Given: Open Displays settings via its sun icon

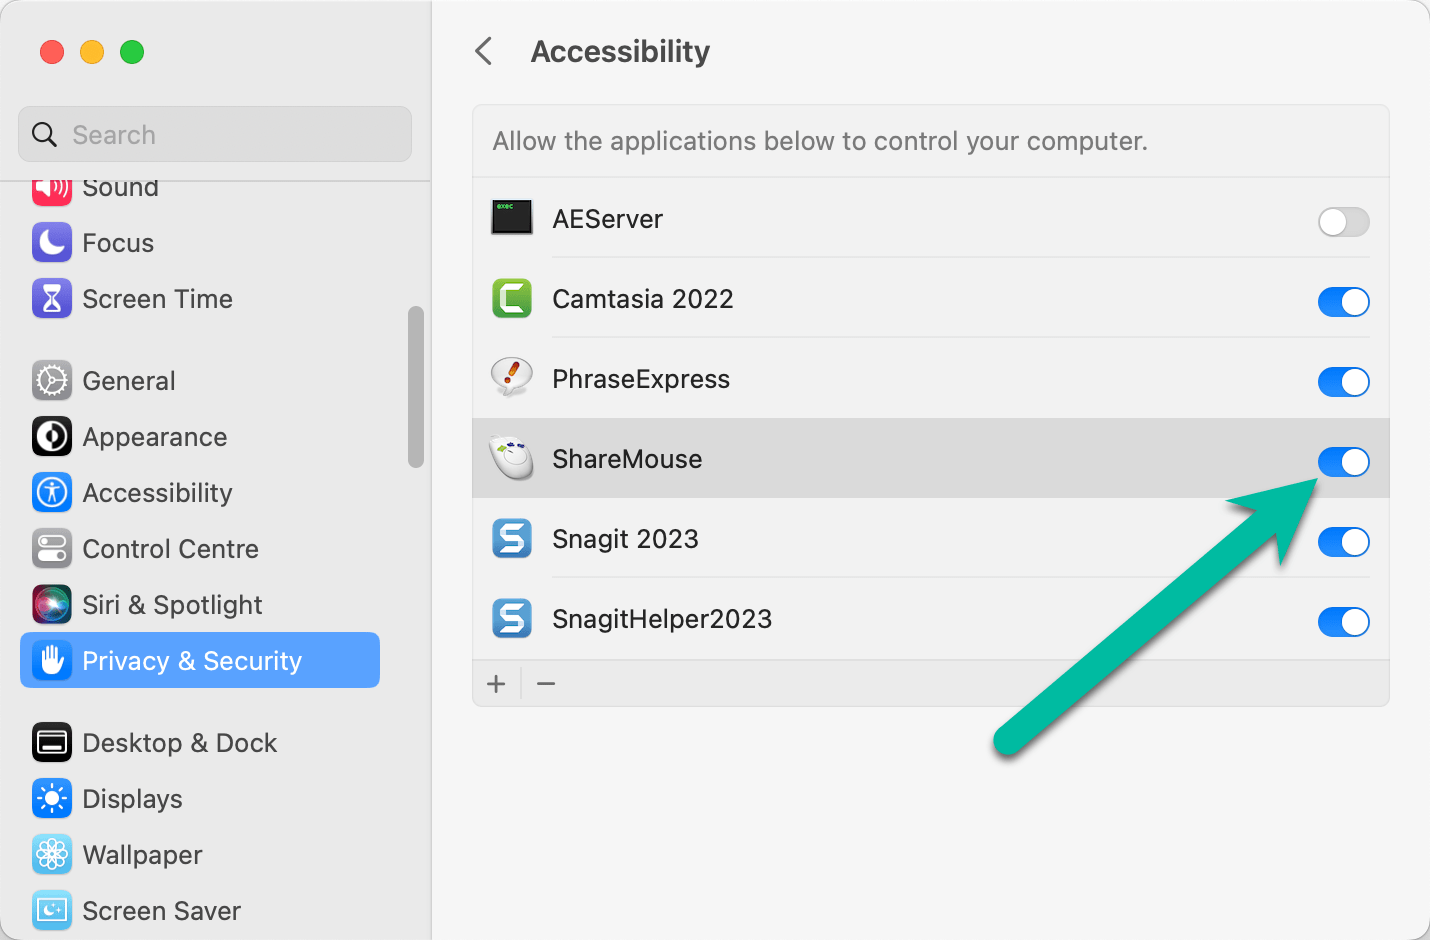Looking at the screenshot, I should point(52,799).
